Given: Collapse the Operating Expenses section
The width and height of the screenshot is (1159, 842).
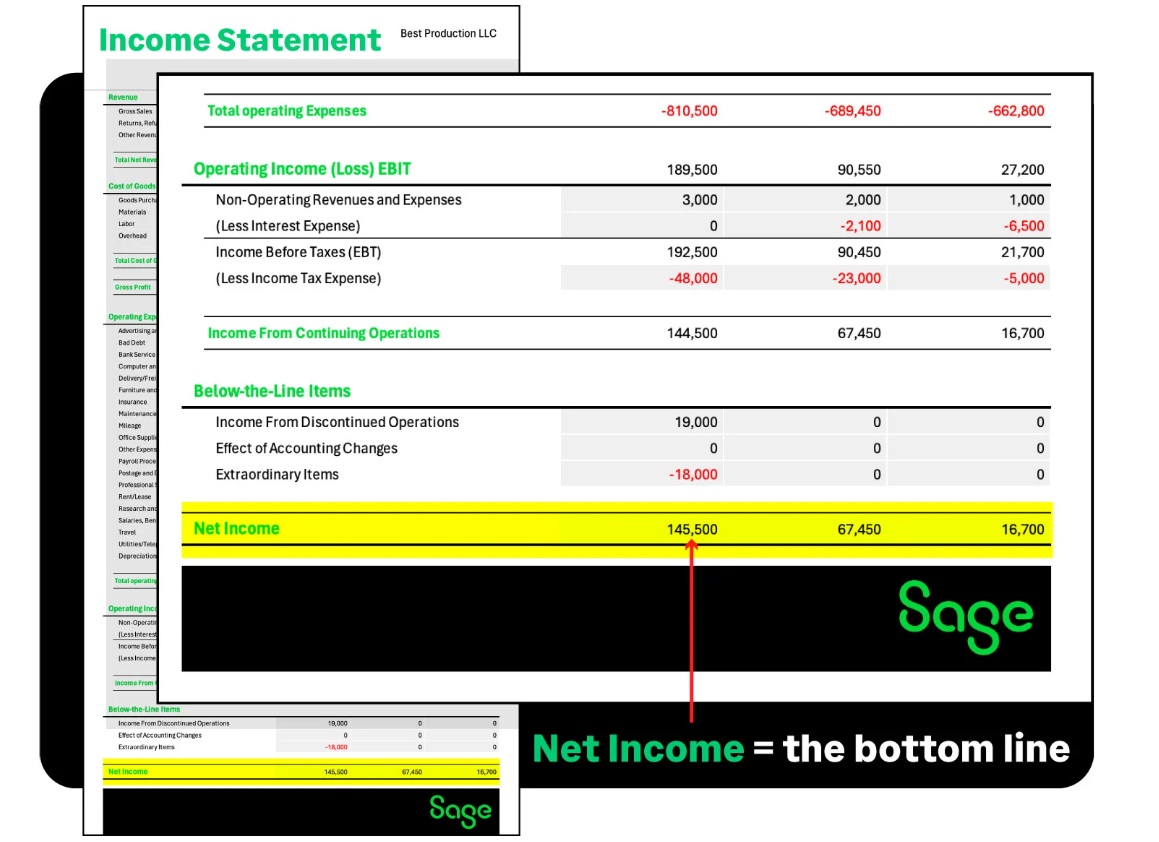Looking at the screenshot, I should 133,316.
